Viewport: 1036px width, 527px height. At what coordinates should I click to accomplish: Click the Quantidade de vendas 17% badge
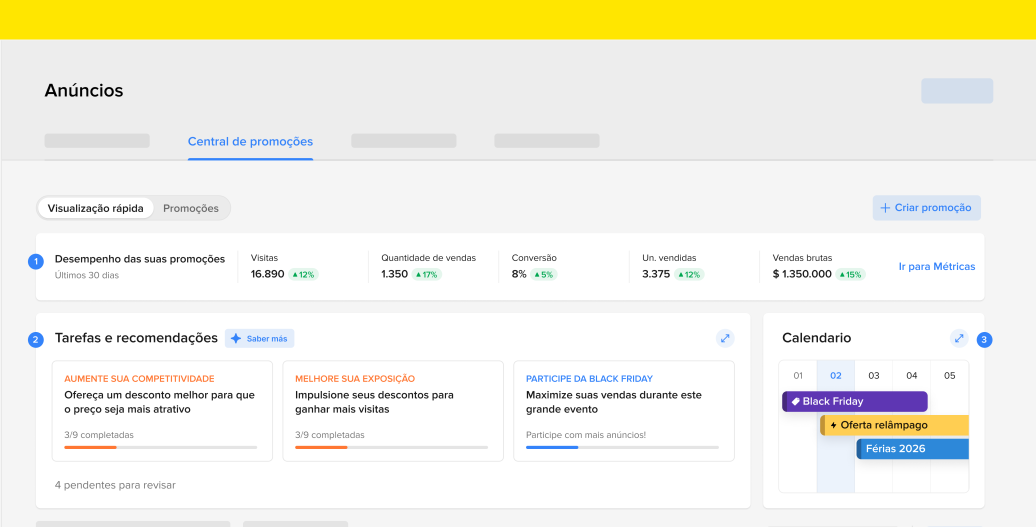427,274
